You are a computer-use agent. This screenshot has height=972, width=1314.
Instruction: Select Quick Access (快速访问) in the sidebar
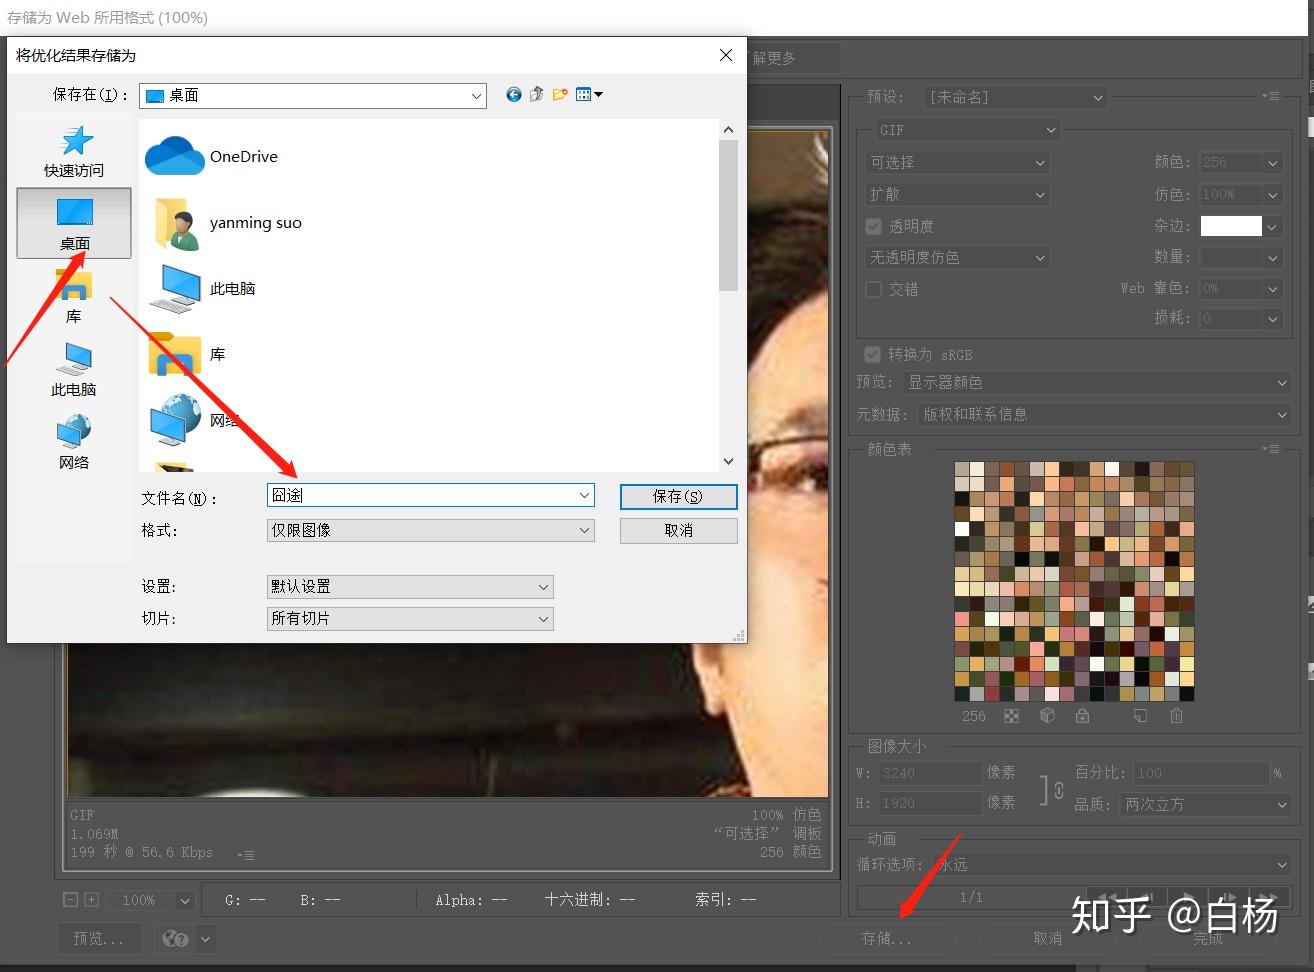click(x=74, y=151)
